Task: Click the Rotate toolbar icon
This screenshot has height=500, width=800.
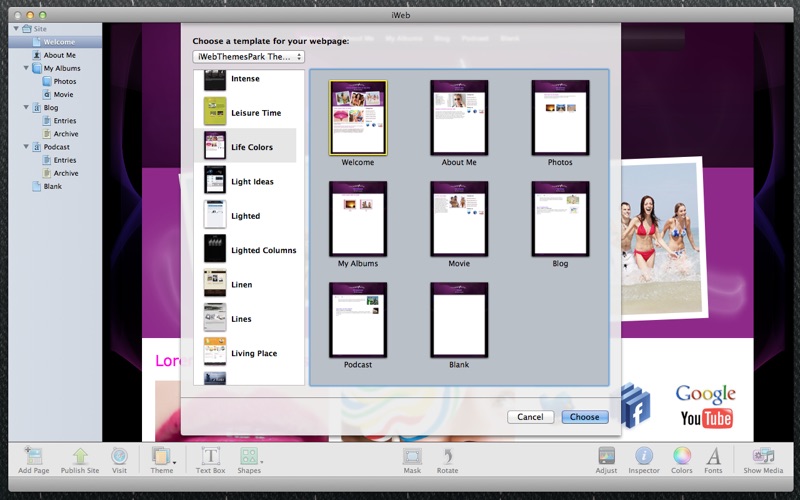Action: pyautogui.click(x=447, y=456)
